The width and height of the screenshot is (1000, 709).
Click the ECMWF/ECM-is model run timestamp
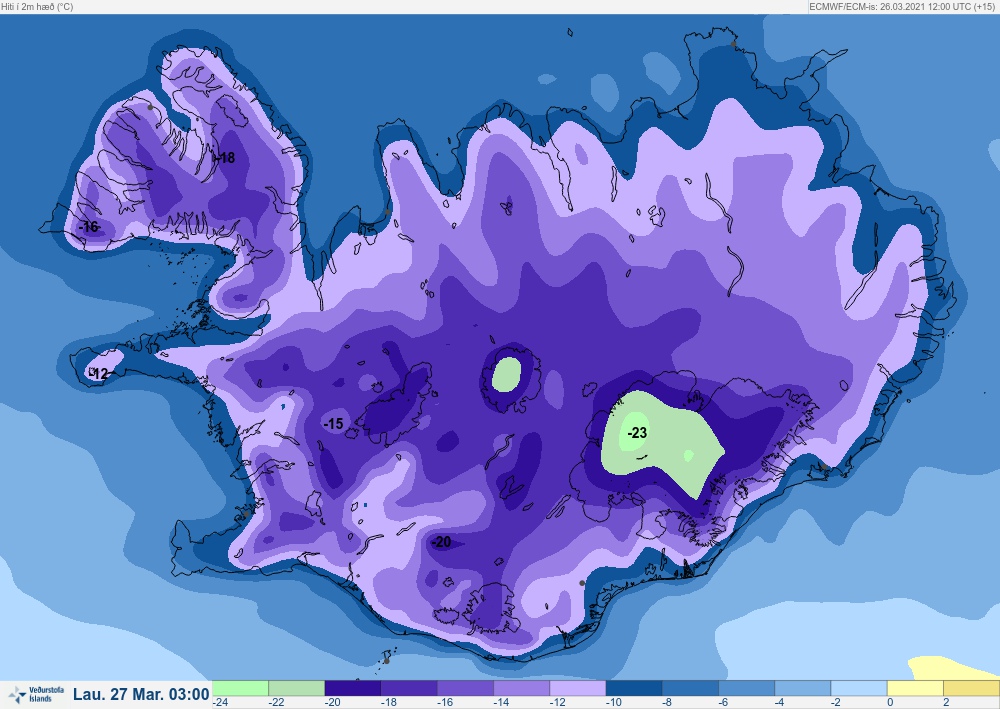point(902,6)
